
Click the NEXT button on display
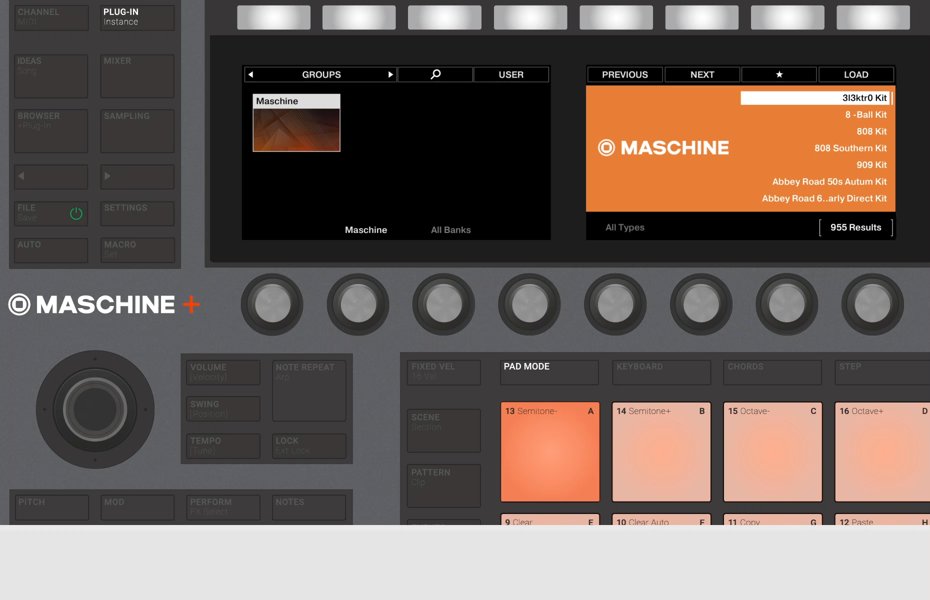click(x=702, y=75)
